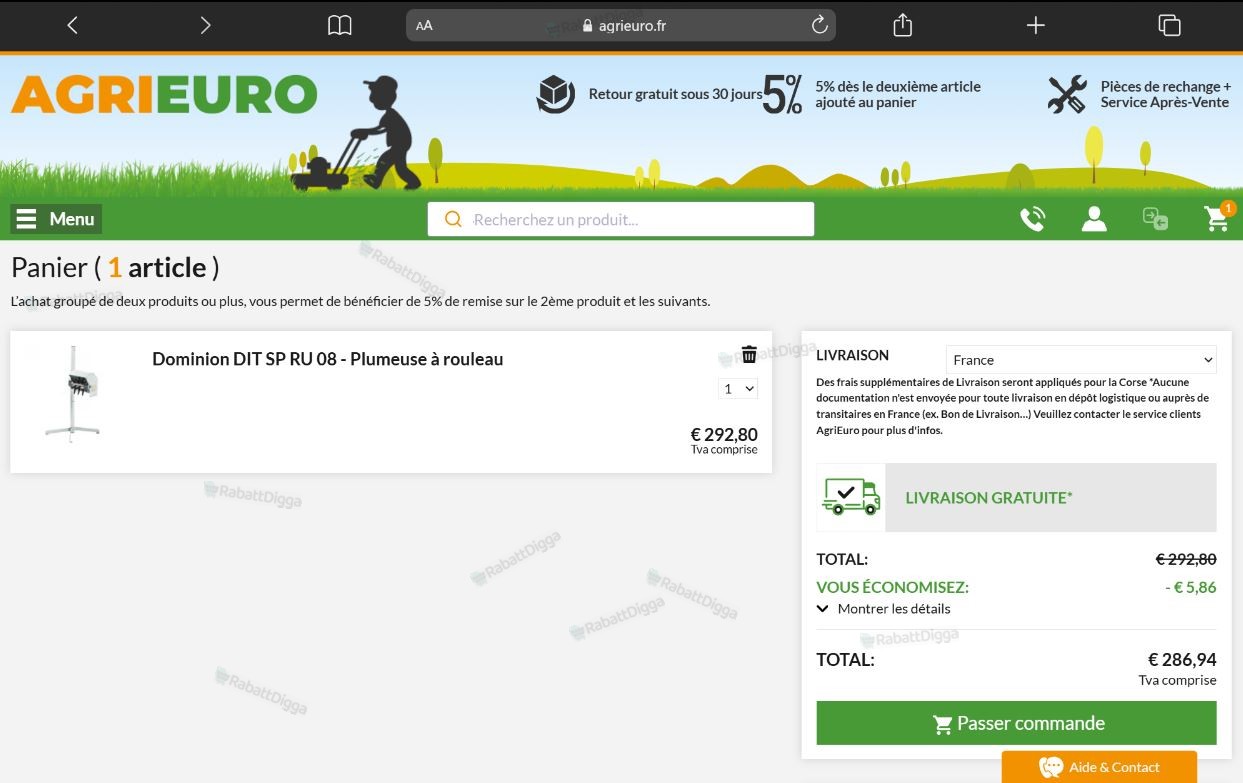This screenshot has height=783, width=1243.
Task: Click 'VOUS ÉCONOMISEZ:' label
Action: [x=892, y=587]
